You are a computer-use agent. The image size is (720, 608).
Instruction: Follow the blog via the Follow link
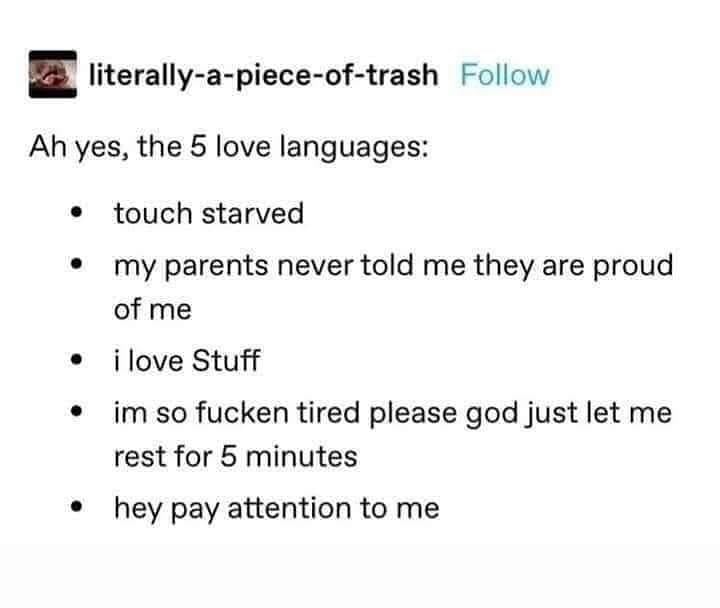(x=505, y=75)
